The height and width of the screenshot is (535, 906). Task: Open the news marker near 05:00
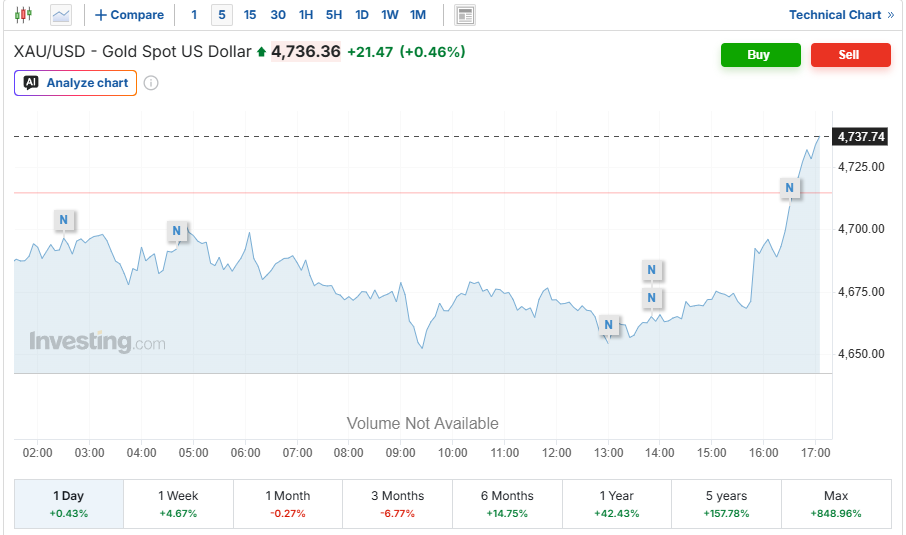pos(177,231)
